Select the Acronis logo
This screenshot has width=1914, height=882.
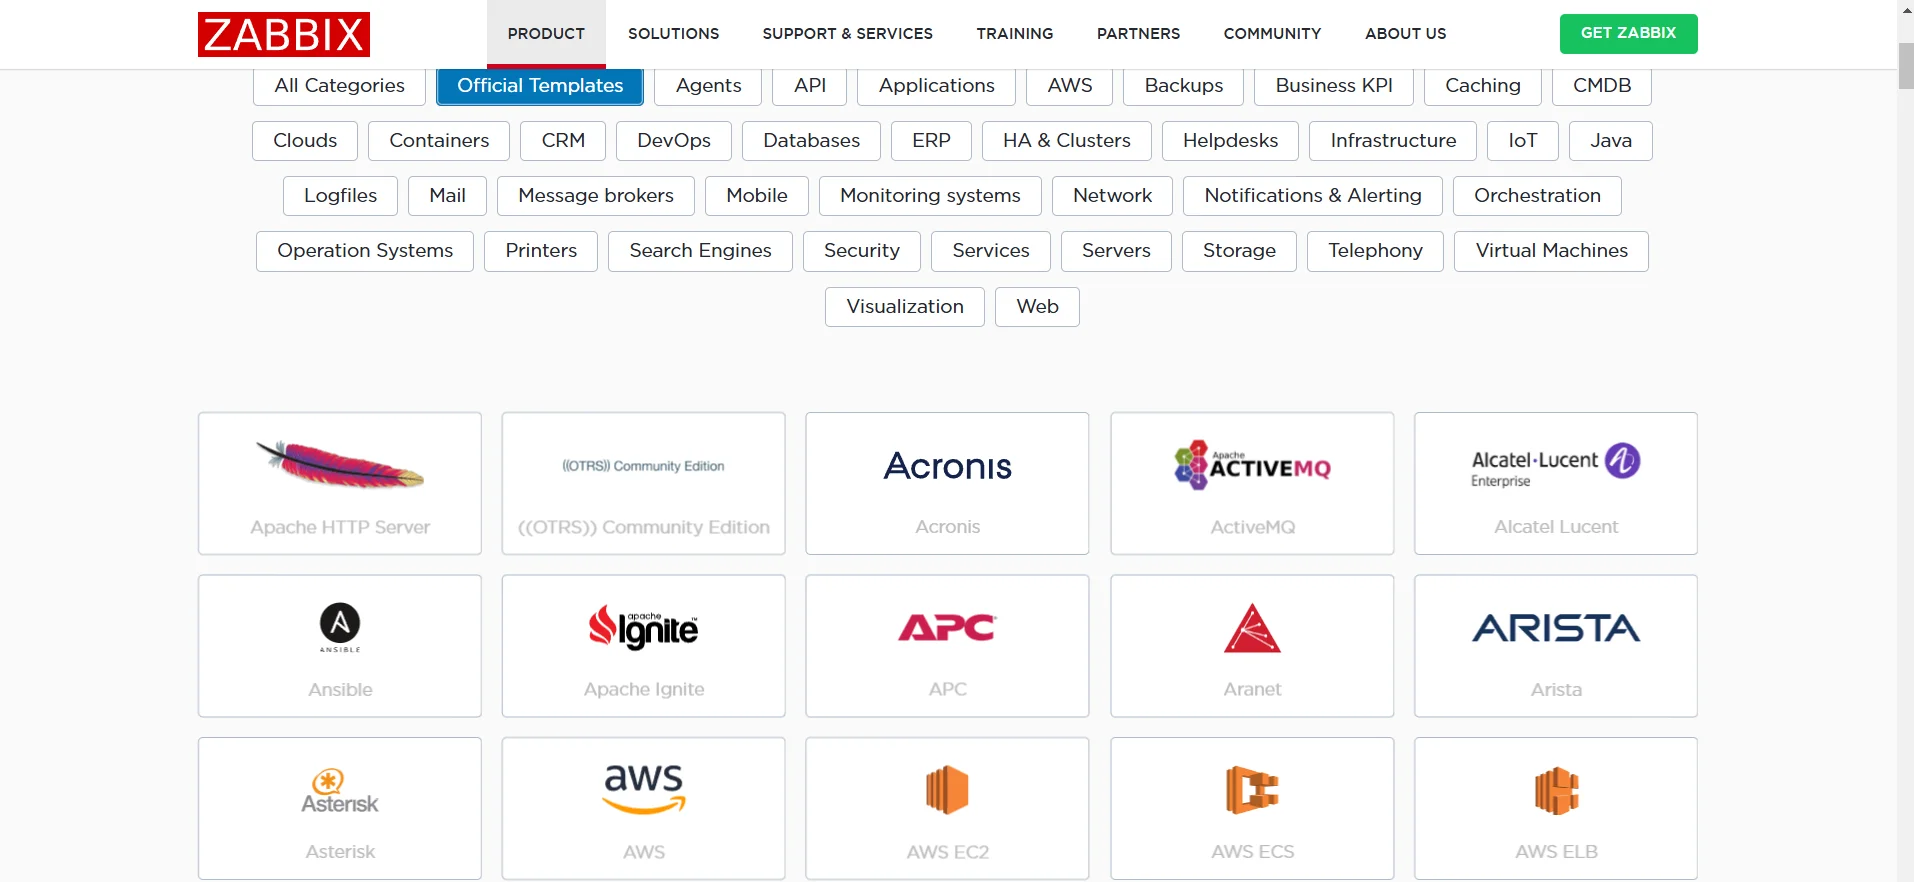coord(947,466)
